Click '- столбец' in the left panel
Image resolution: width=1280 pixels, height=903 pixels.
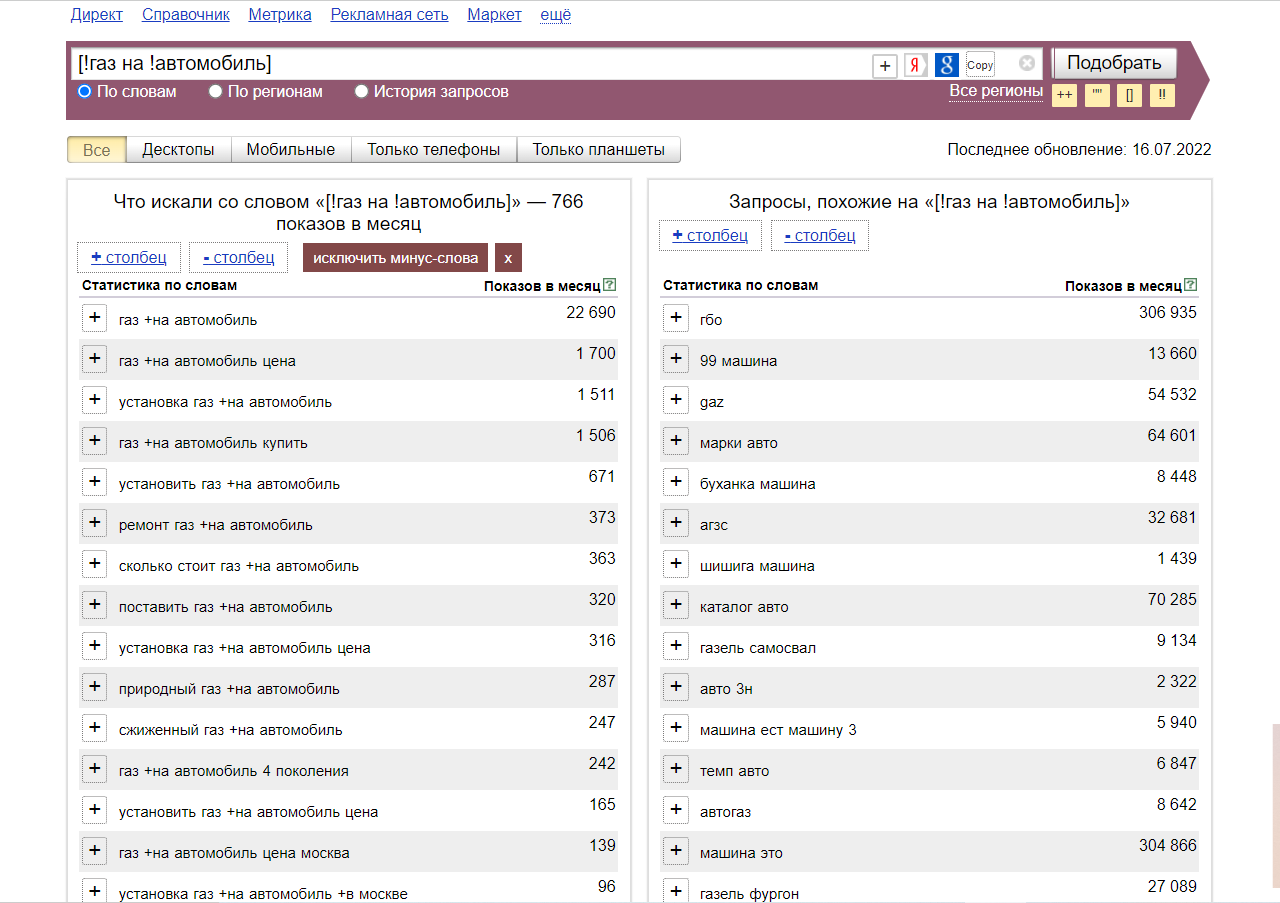[238, 257]
